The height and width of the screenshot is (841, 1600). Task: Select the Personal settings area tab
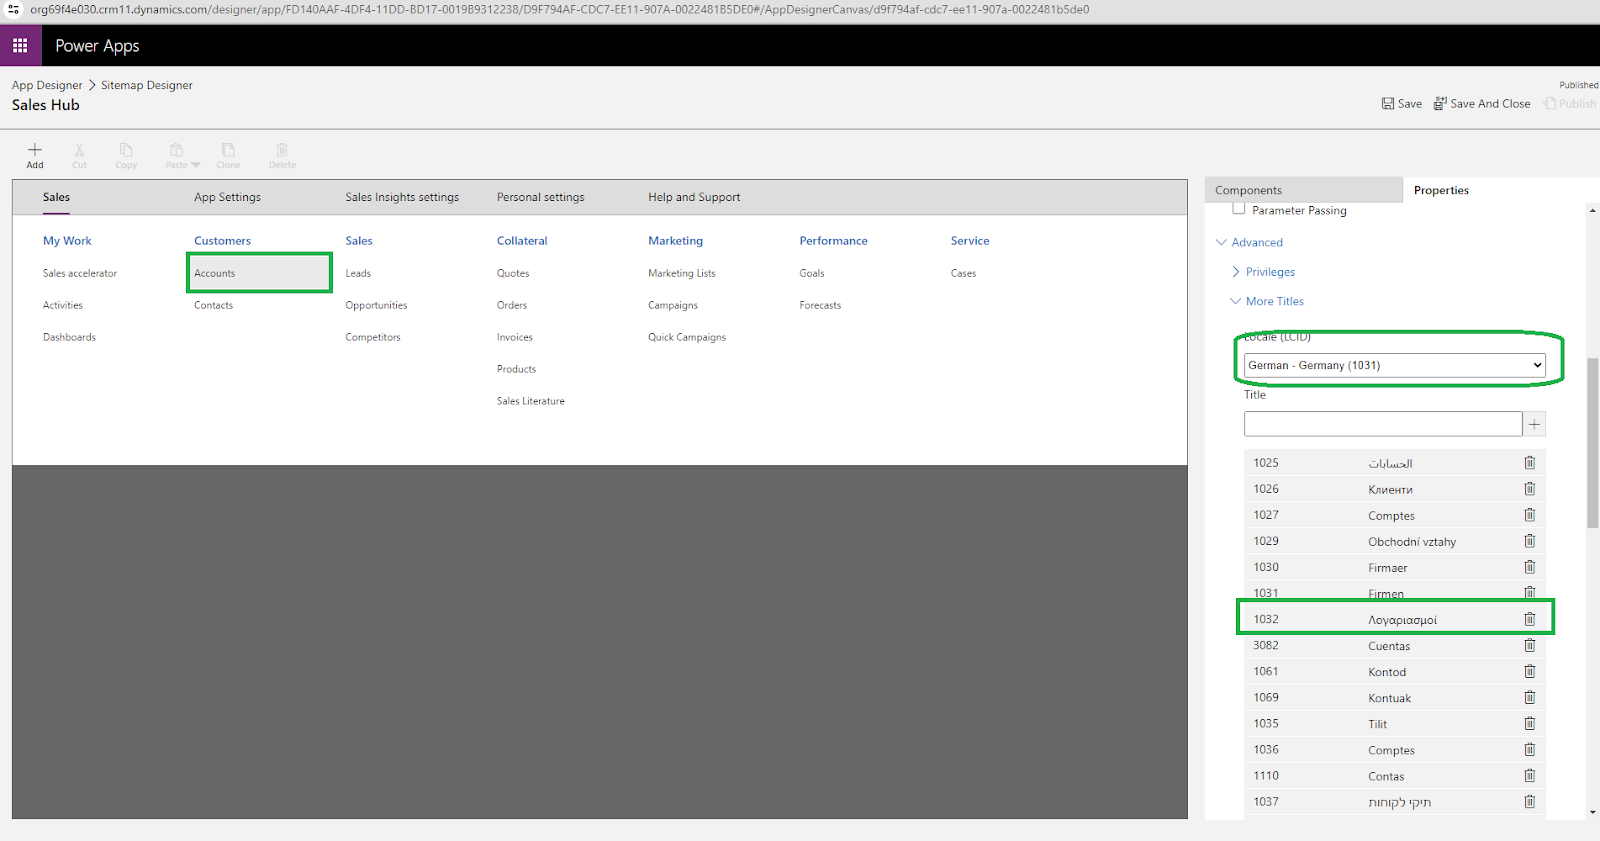tap(540, 197)
